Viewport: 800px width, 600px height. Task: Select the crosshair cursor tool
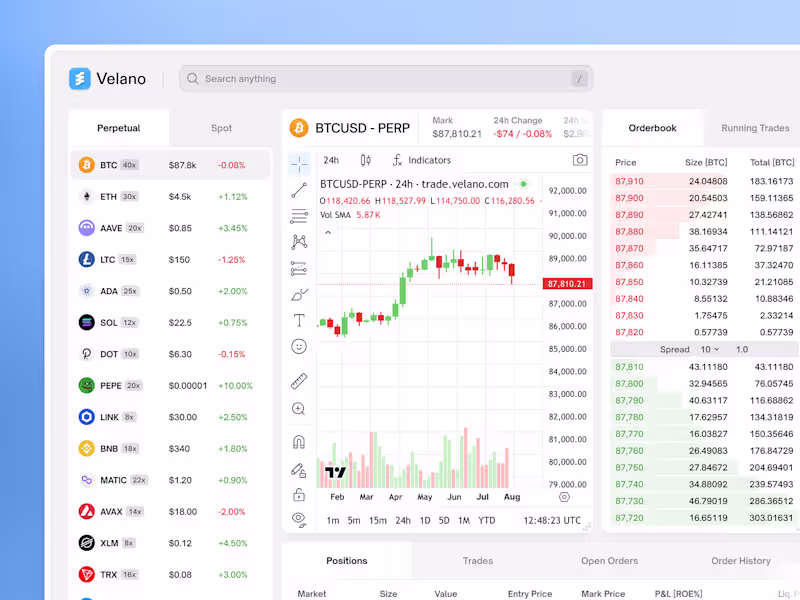pyautogui.click(x=298, y=161)
